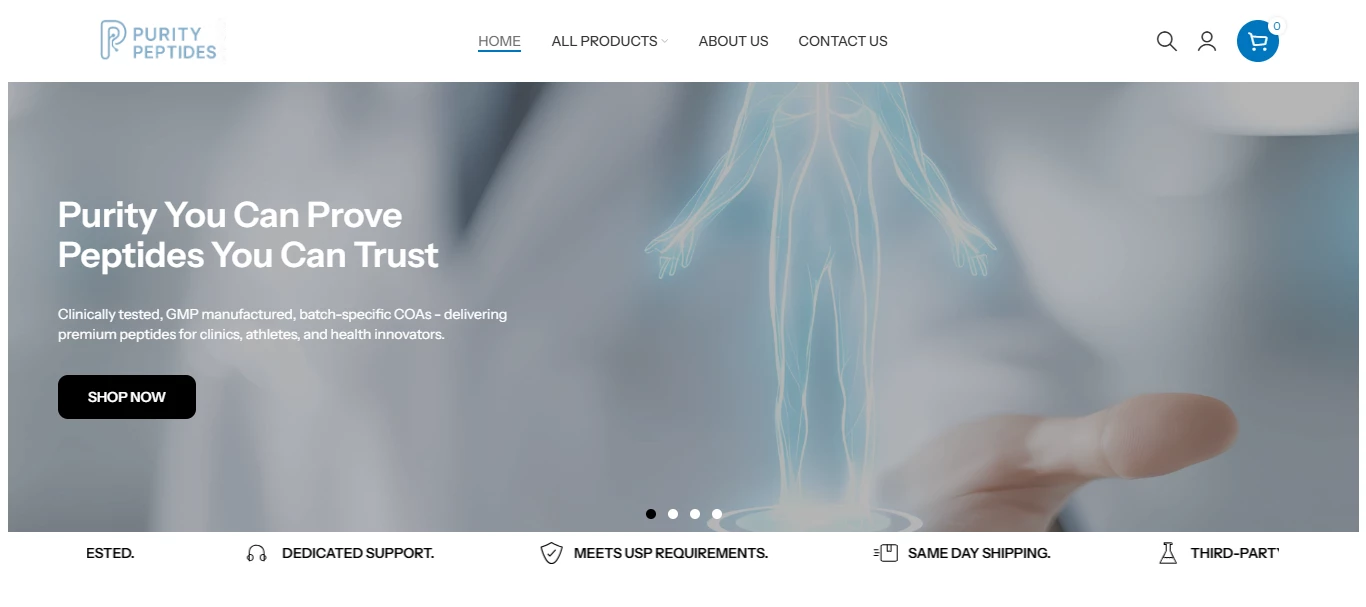Select the third carousel slide dot

pyautogui.click(x=695, y=514)
